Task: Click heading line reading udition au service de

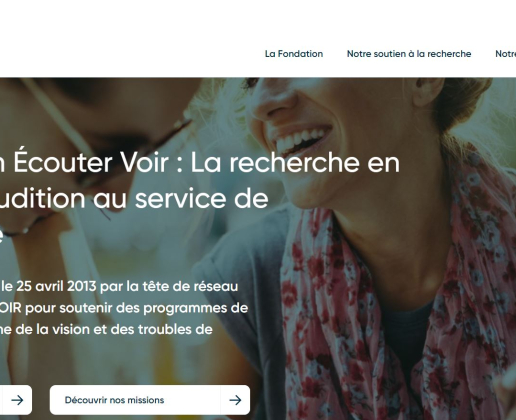Action: point(134,199)
